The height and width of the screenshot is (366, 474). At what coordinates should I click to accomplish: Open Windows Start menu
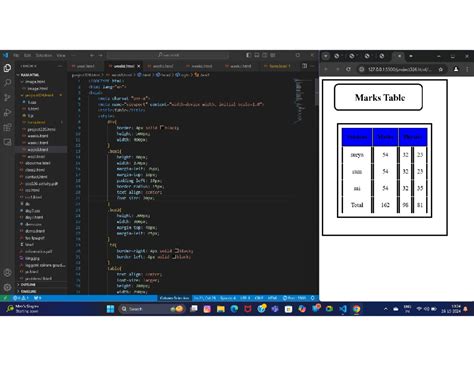(x=110, y=309)
